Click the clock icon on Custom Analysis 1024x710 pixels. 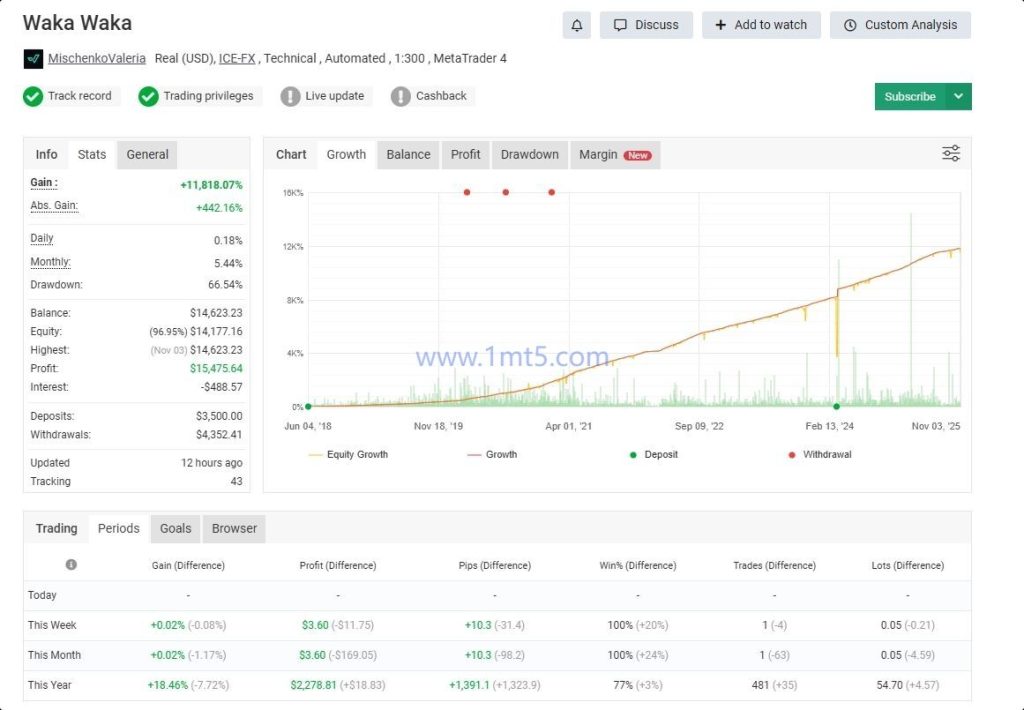pos(851,25)
